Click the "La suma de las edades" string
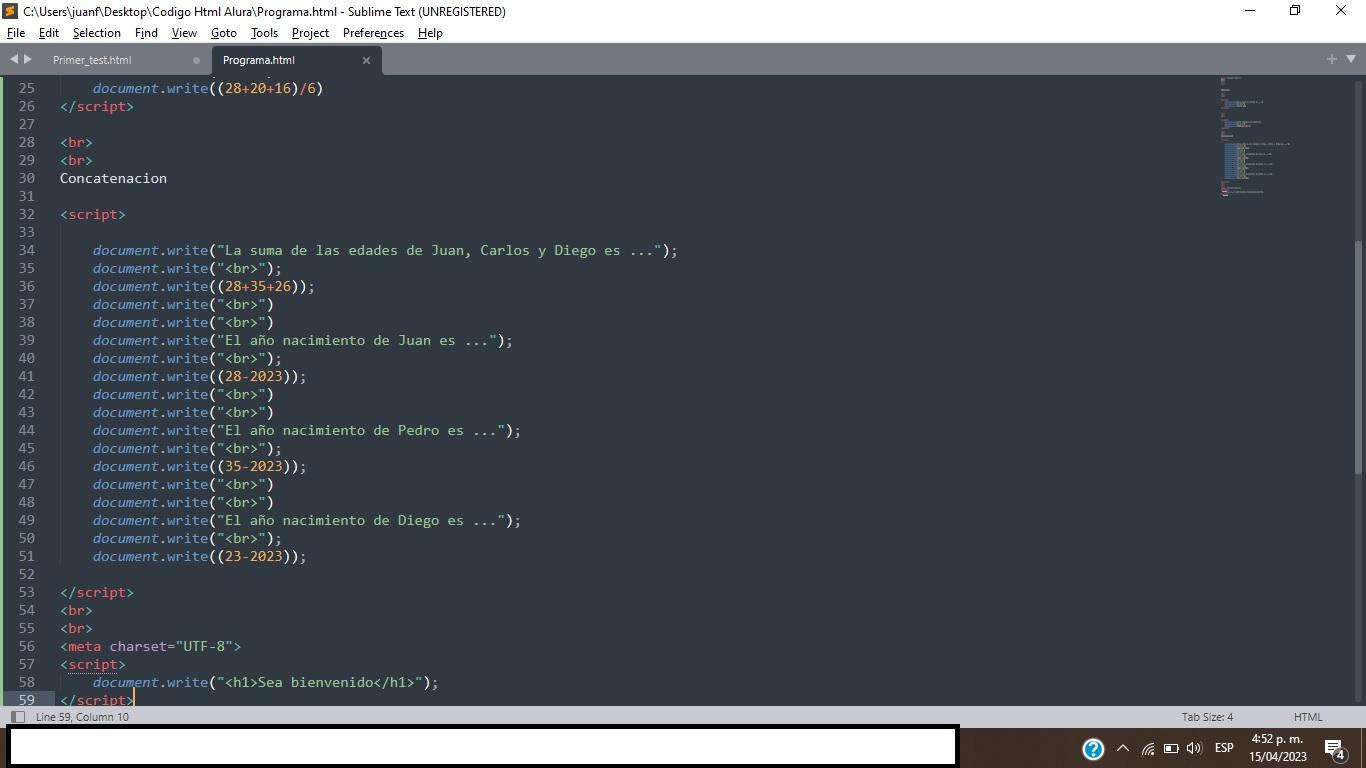This screenshot has height=768, width=1366. click(x=439, y=250)
